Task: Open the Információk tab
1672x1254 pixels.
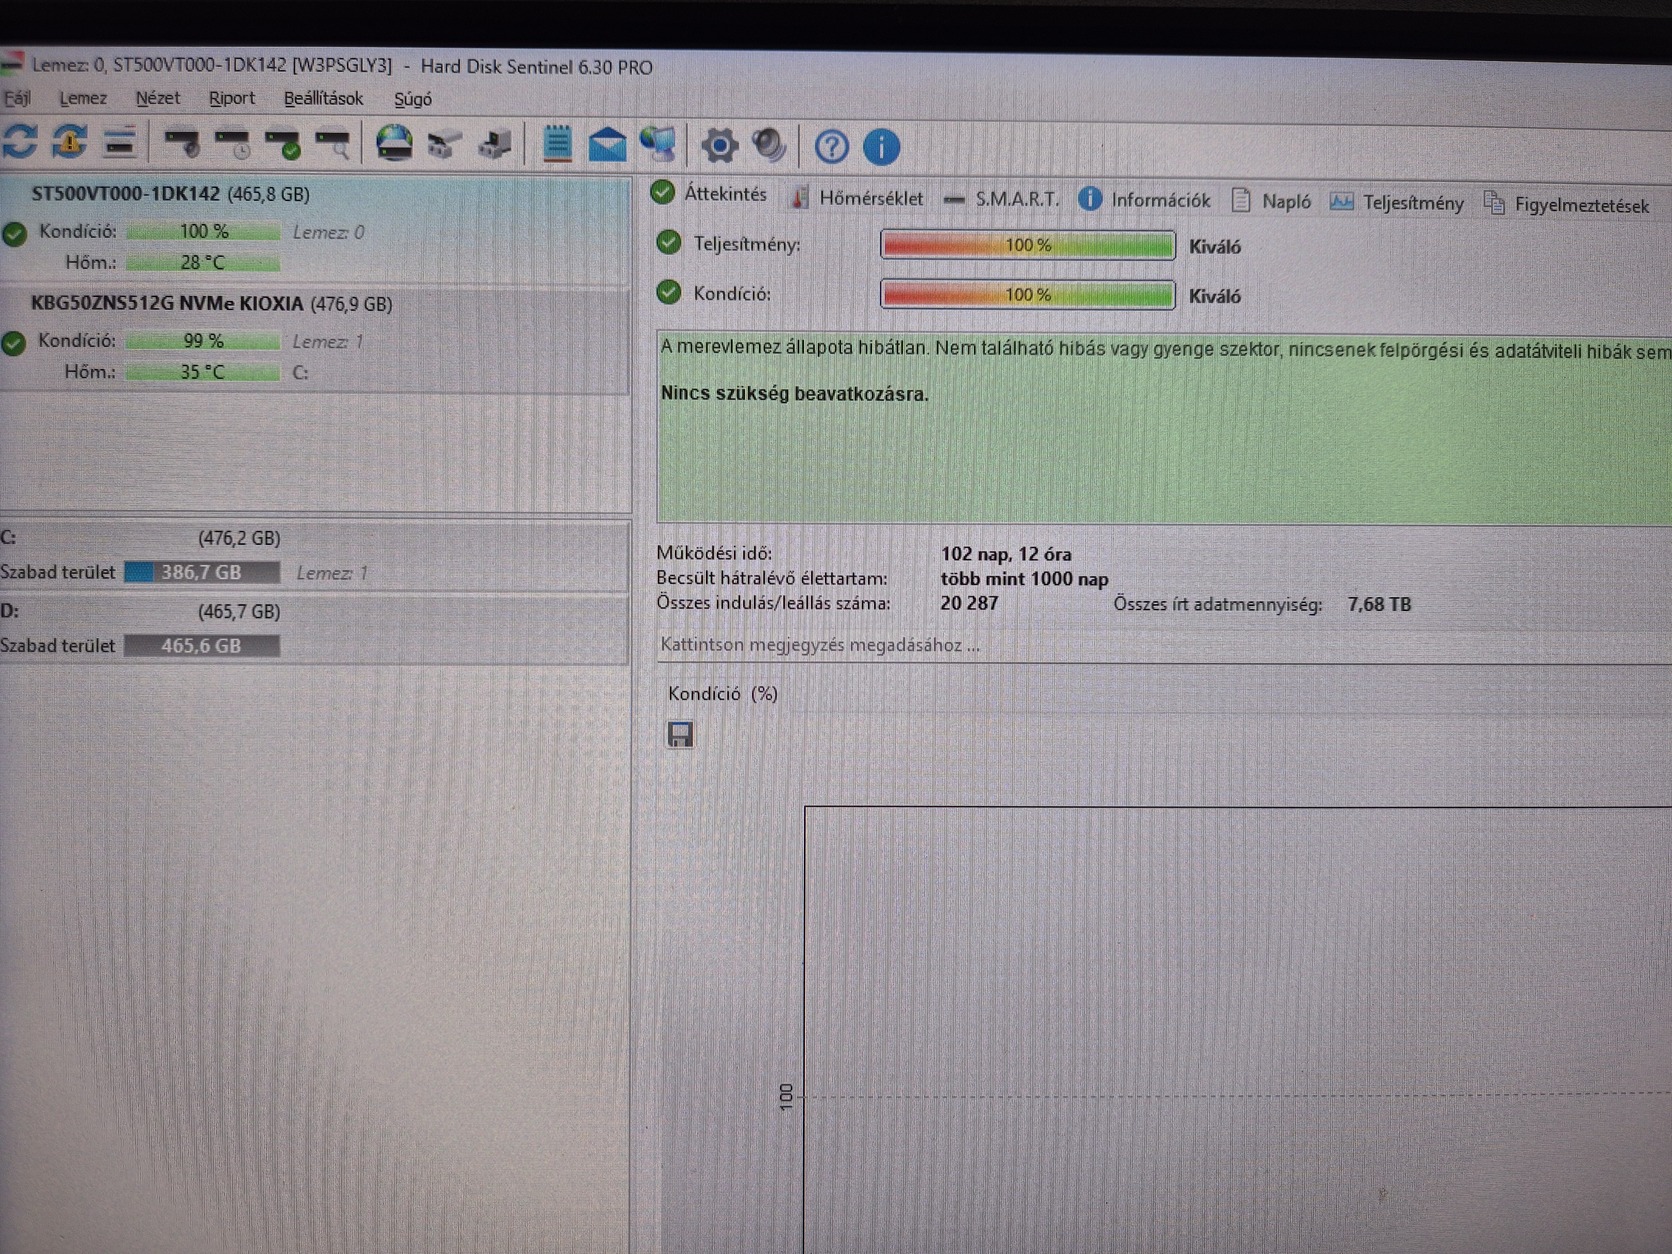Action: pos(1145,200)
